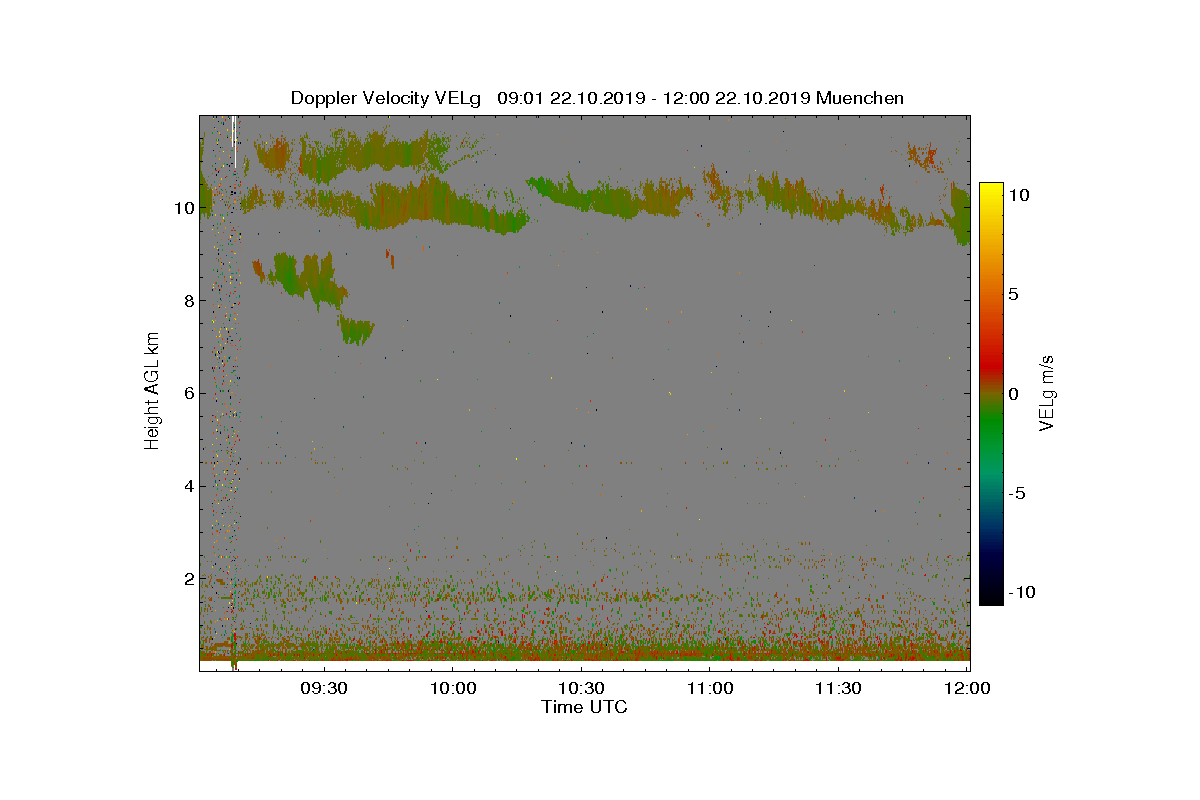Image resolution: width=1200 pixels, height=800 pixels.
Task: Select the 10:30 time tick label
Action: (x=581, y=689)
